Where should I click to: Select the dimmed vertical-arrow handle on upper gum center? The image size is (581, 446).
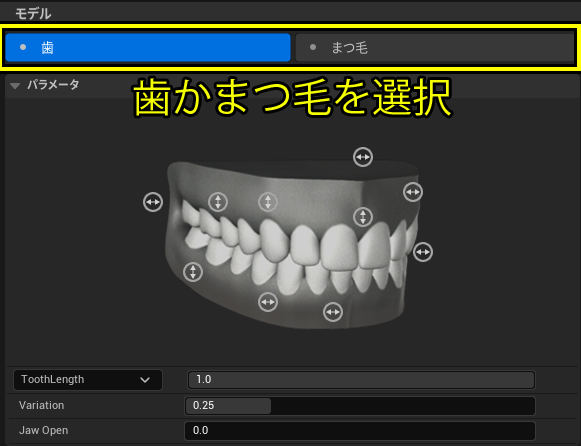pos(268,202)
